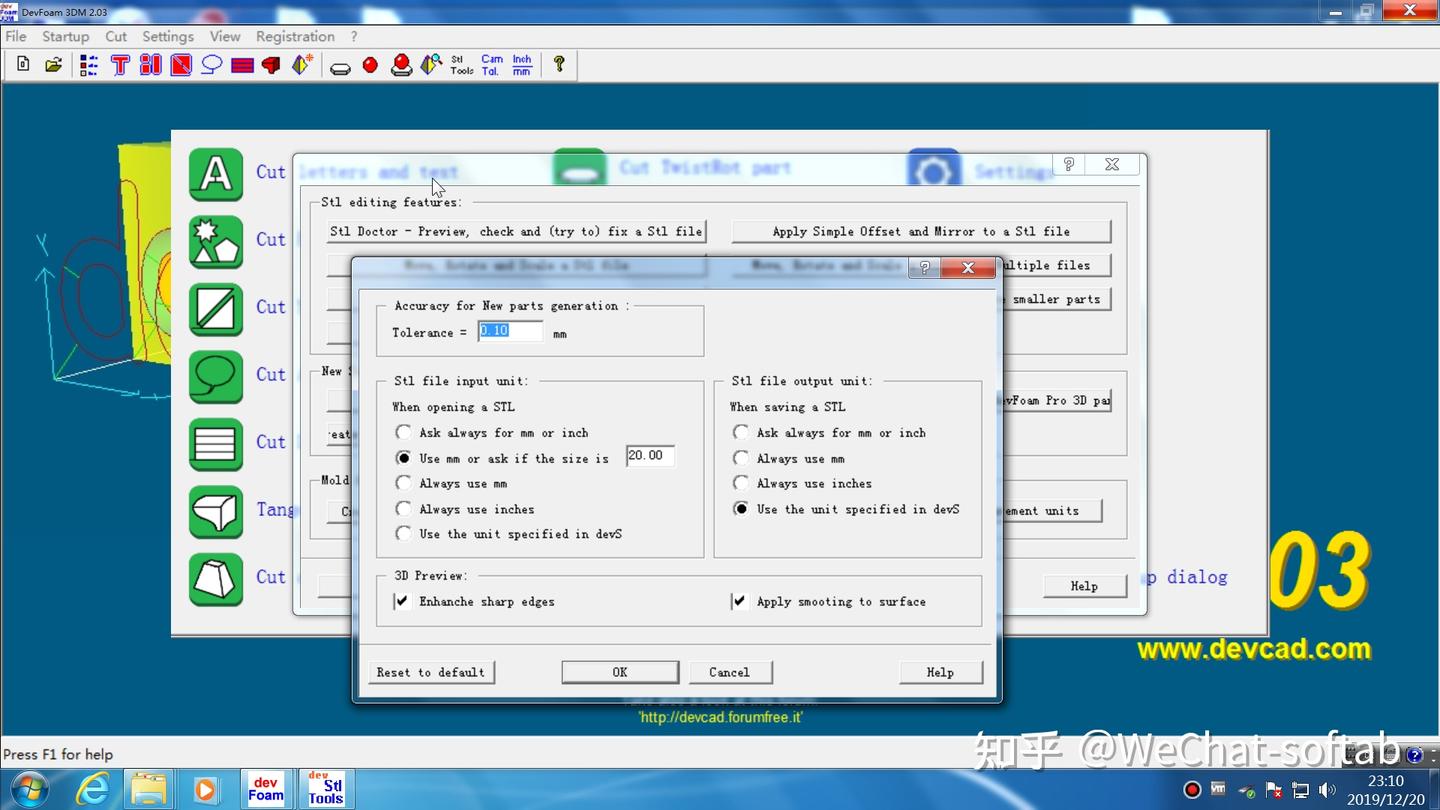Image resolution: width=1440 pixels, height=810 pixels.
Task: Select the Always use inches input option
Action: tap(403, 508)
